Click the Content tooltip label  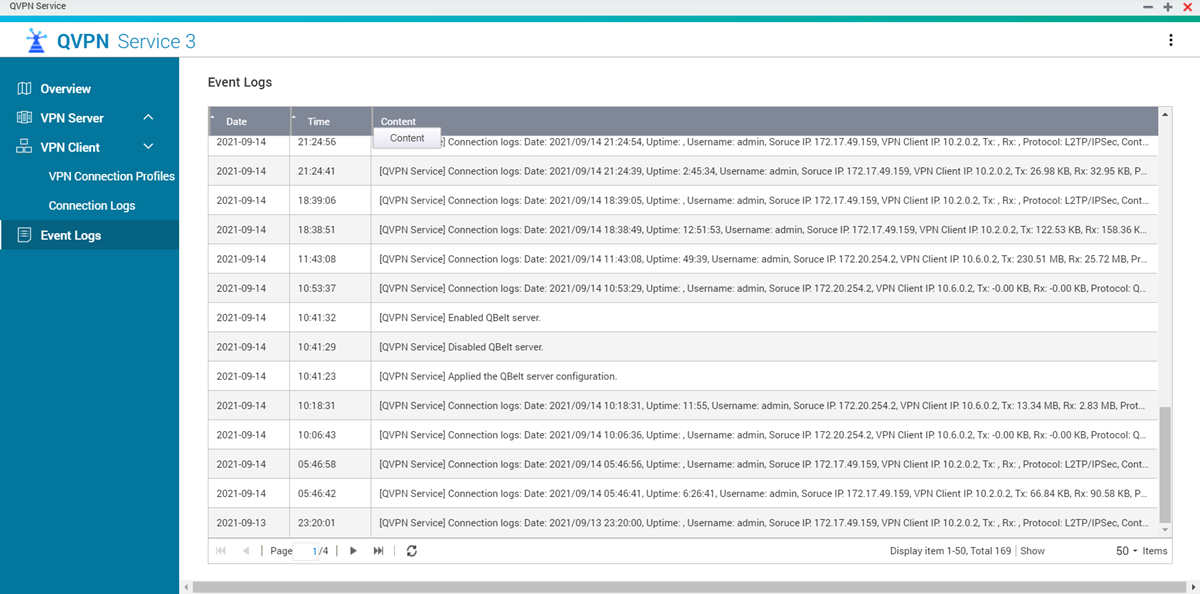tap(407, 138)
